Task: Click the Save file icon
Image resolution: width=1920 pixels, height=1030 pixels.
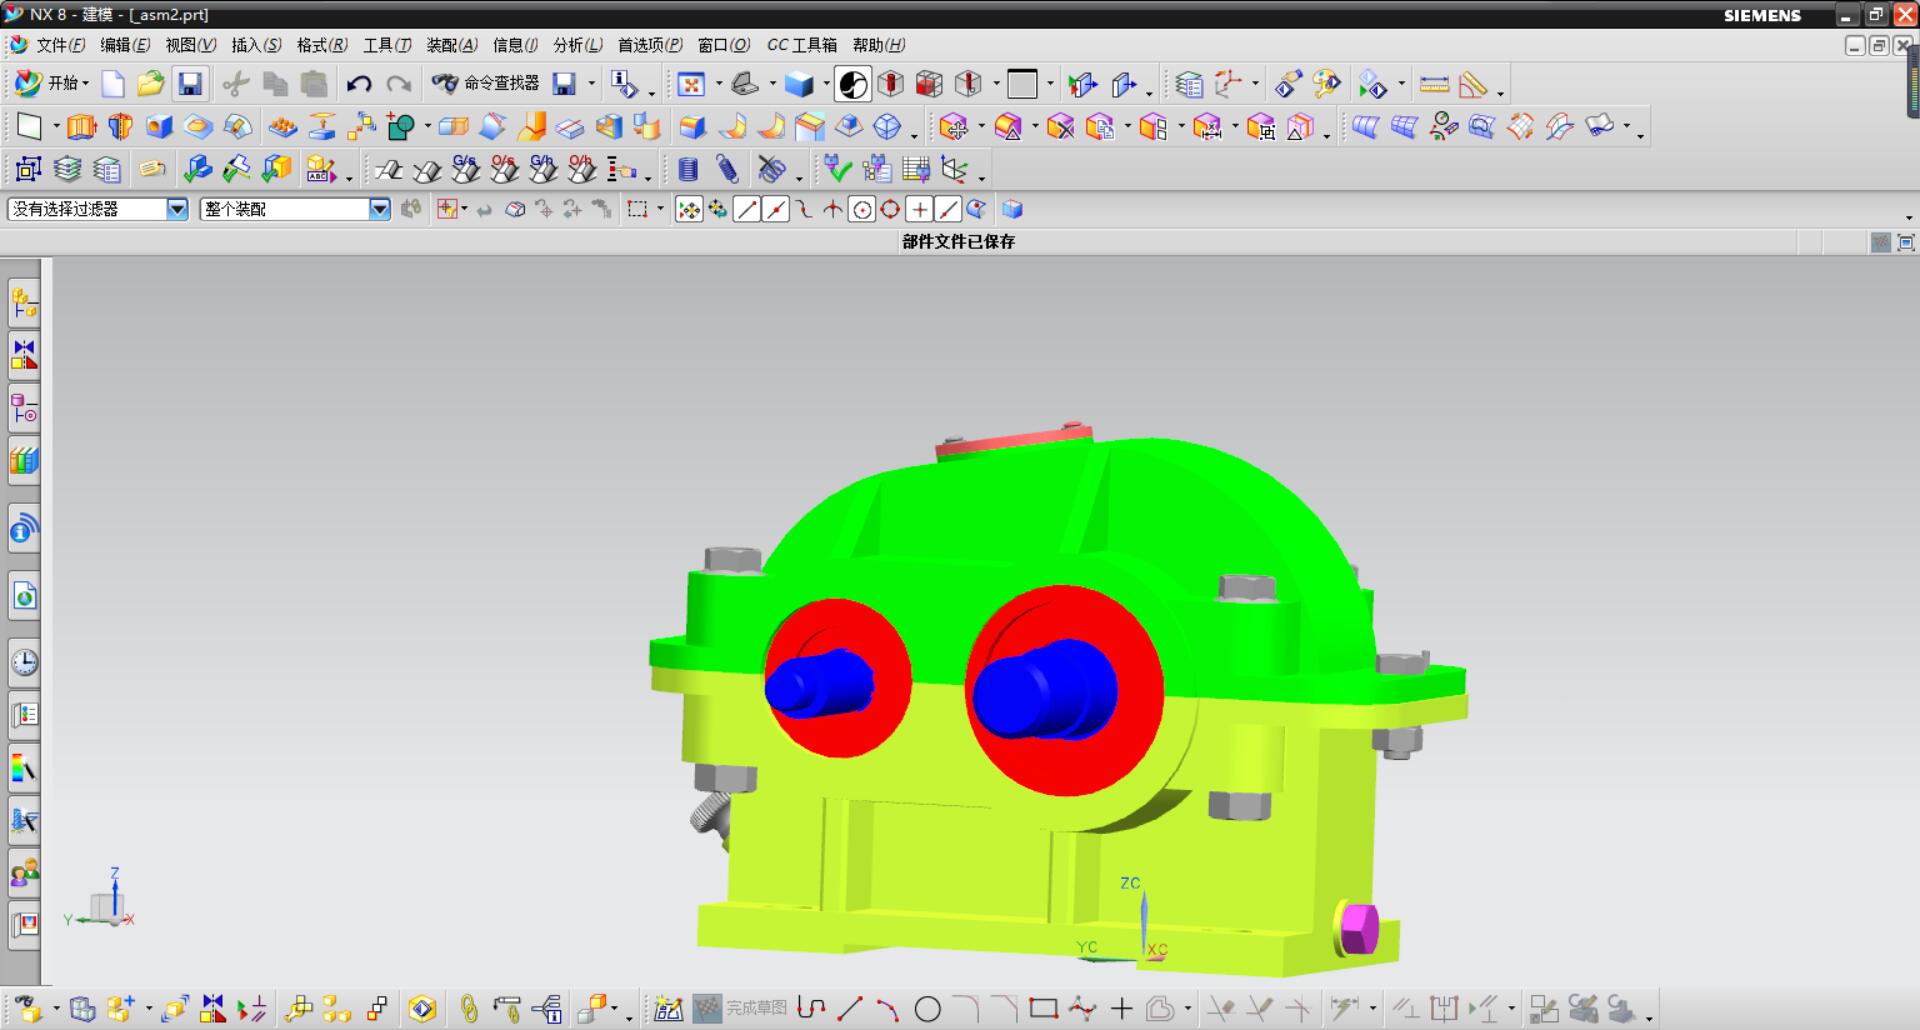Action: pos(190,84)
